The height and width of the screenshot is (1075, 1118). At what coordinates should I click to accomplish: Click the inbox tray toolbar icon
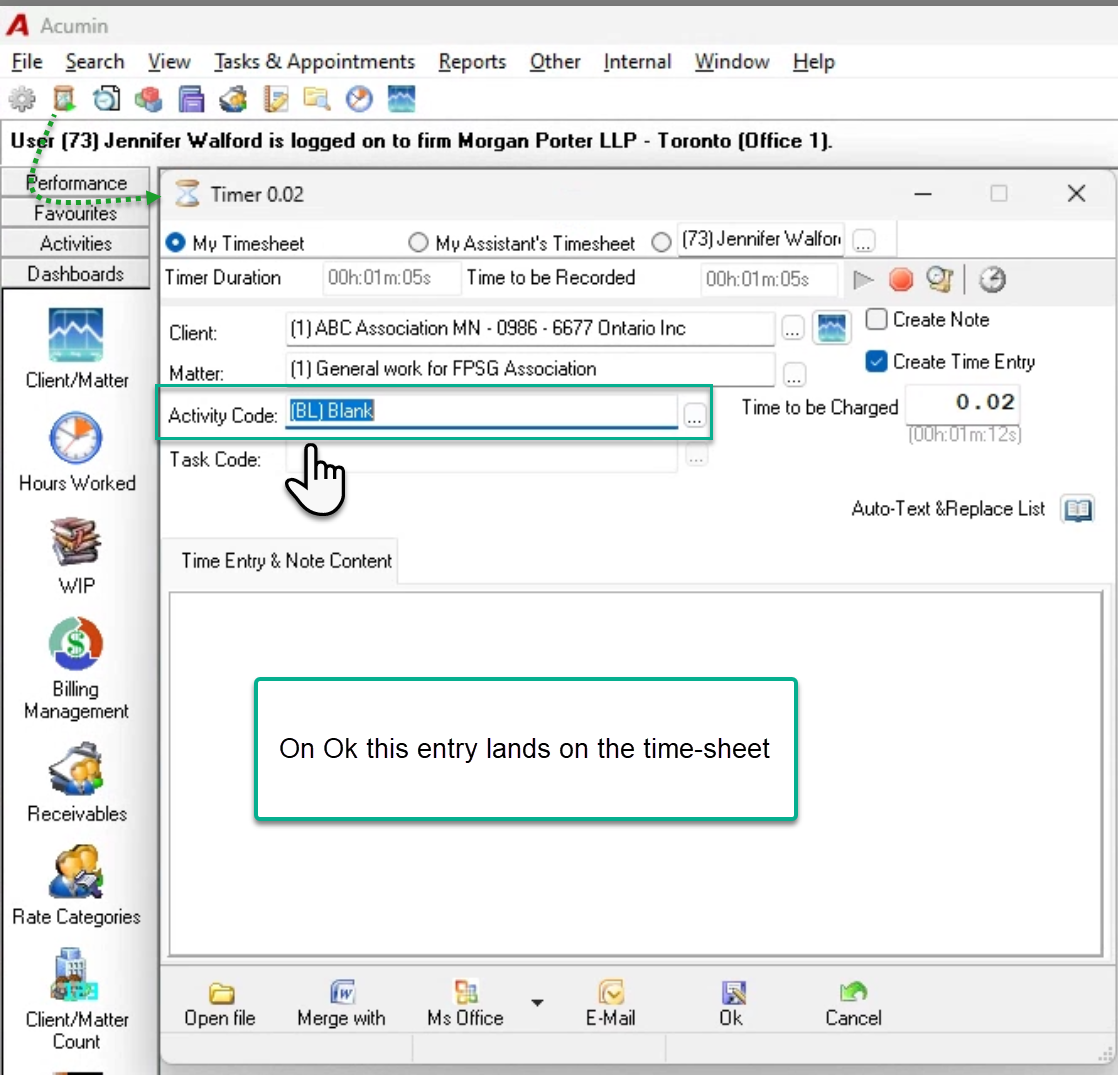tap(233, 98)
